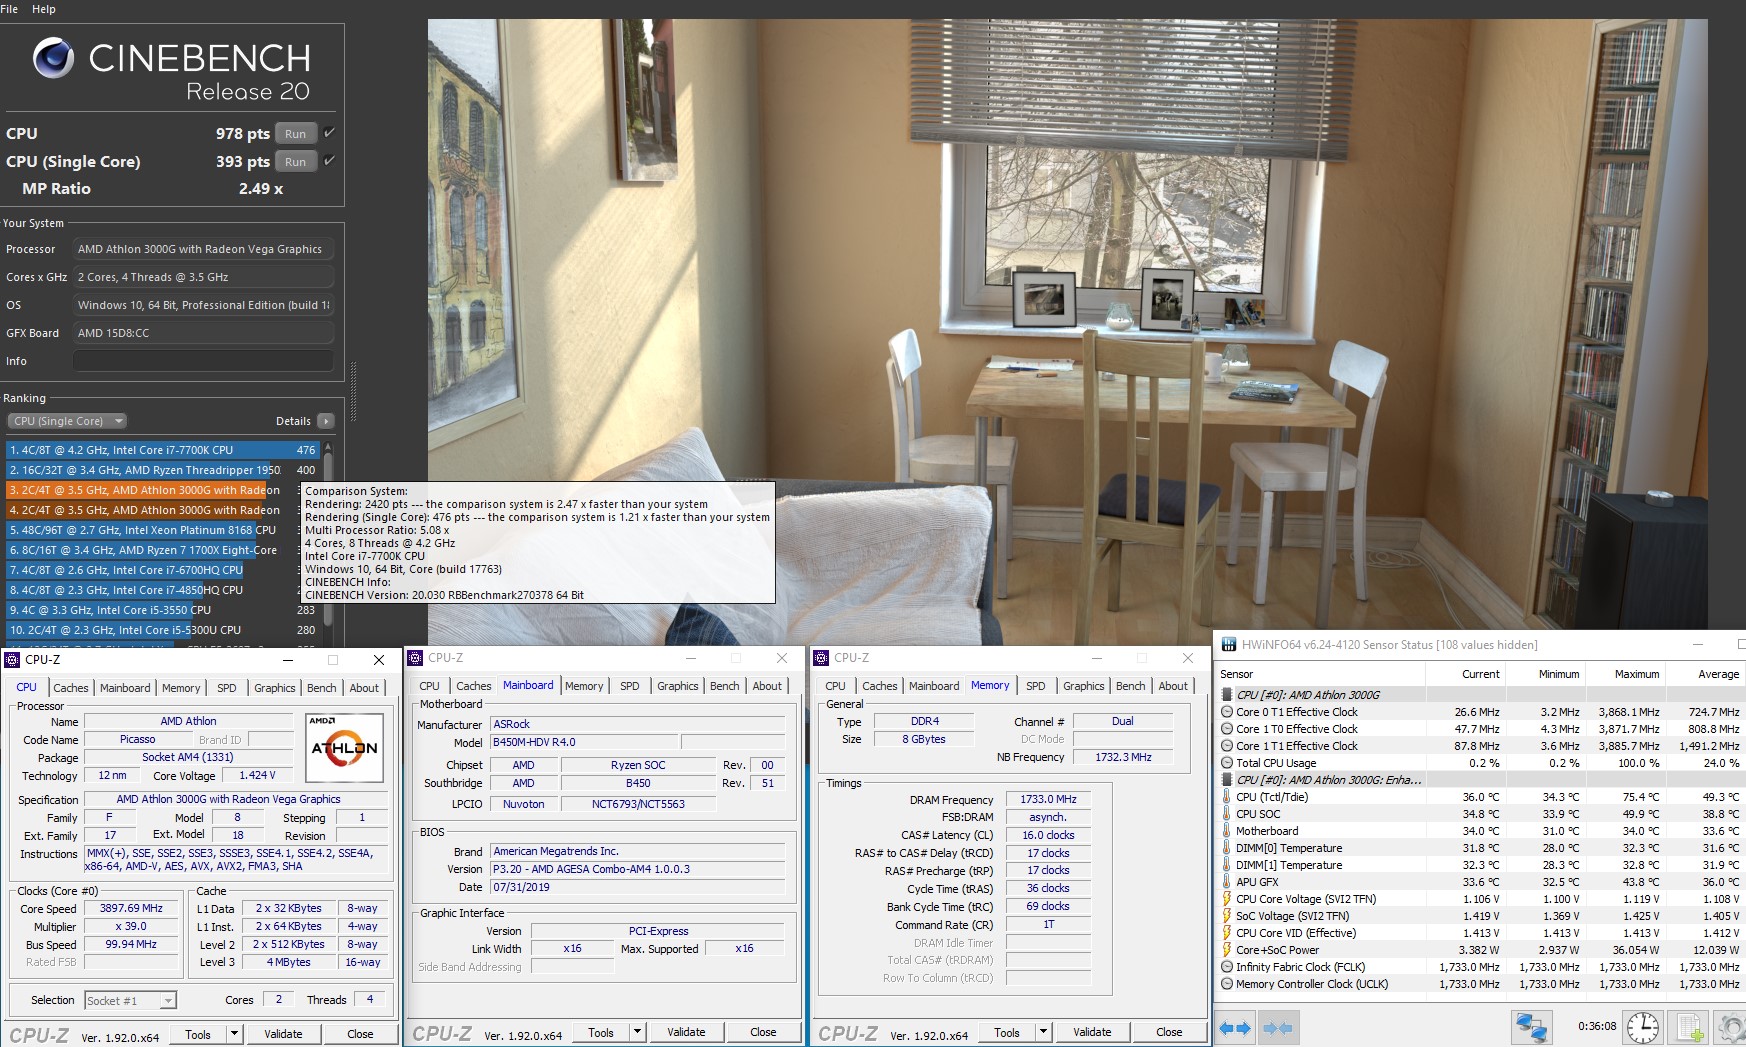
Task: Click Memory Controller Clock row icon
Action: (x=1227, y=984)
